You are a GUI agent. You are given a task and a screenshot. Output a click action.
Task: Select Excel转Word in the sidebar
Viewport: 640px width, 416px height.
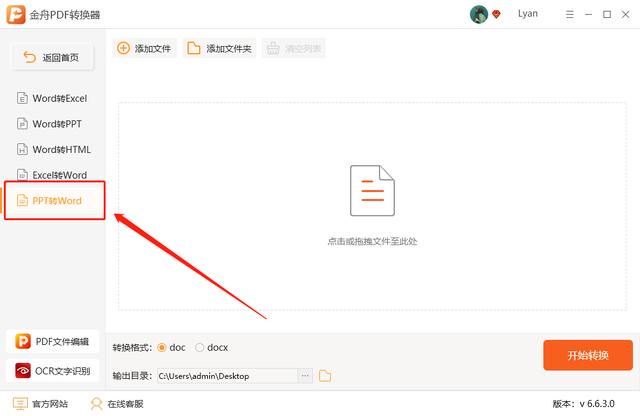click(x=53, y=175)
